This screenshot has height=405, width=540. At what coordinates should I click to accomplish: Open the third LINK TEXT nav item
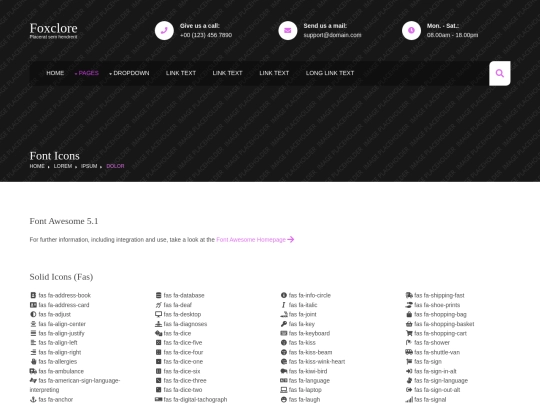click(274, 73)
